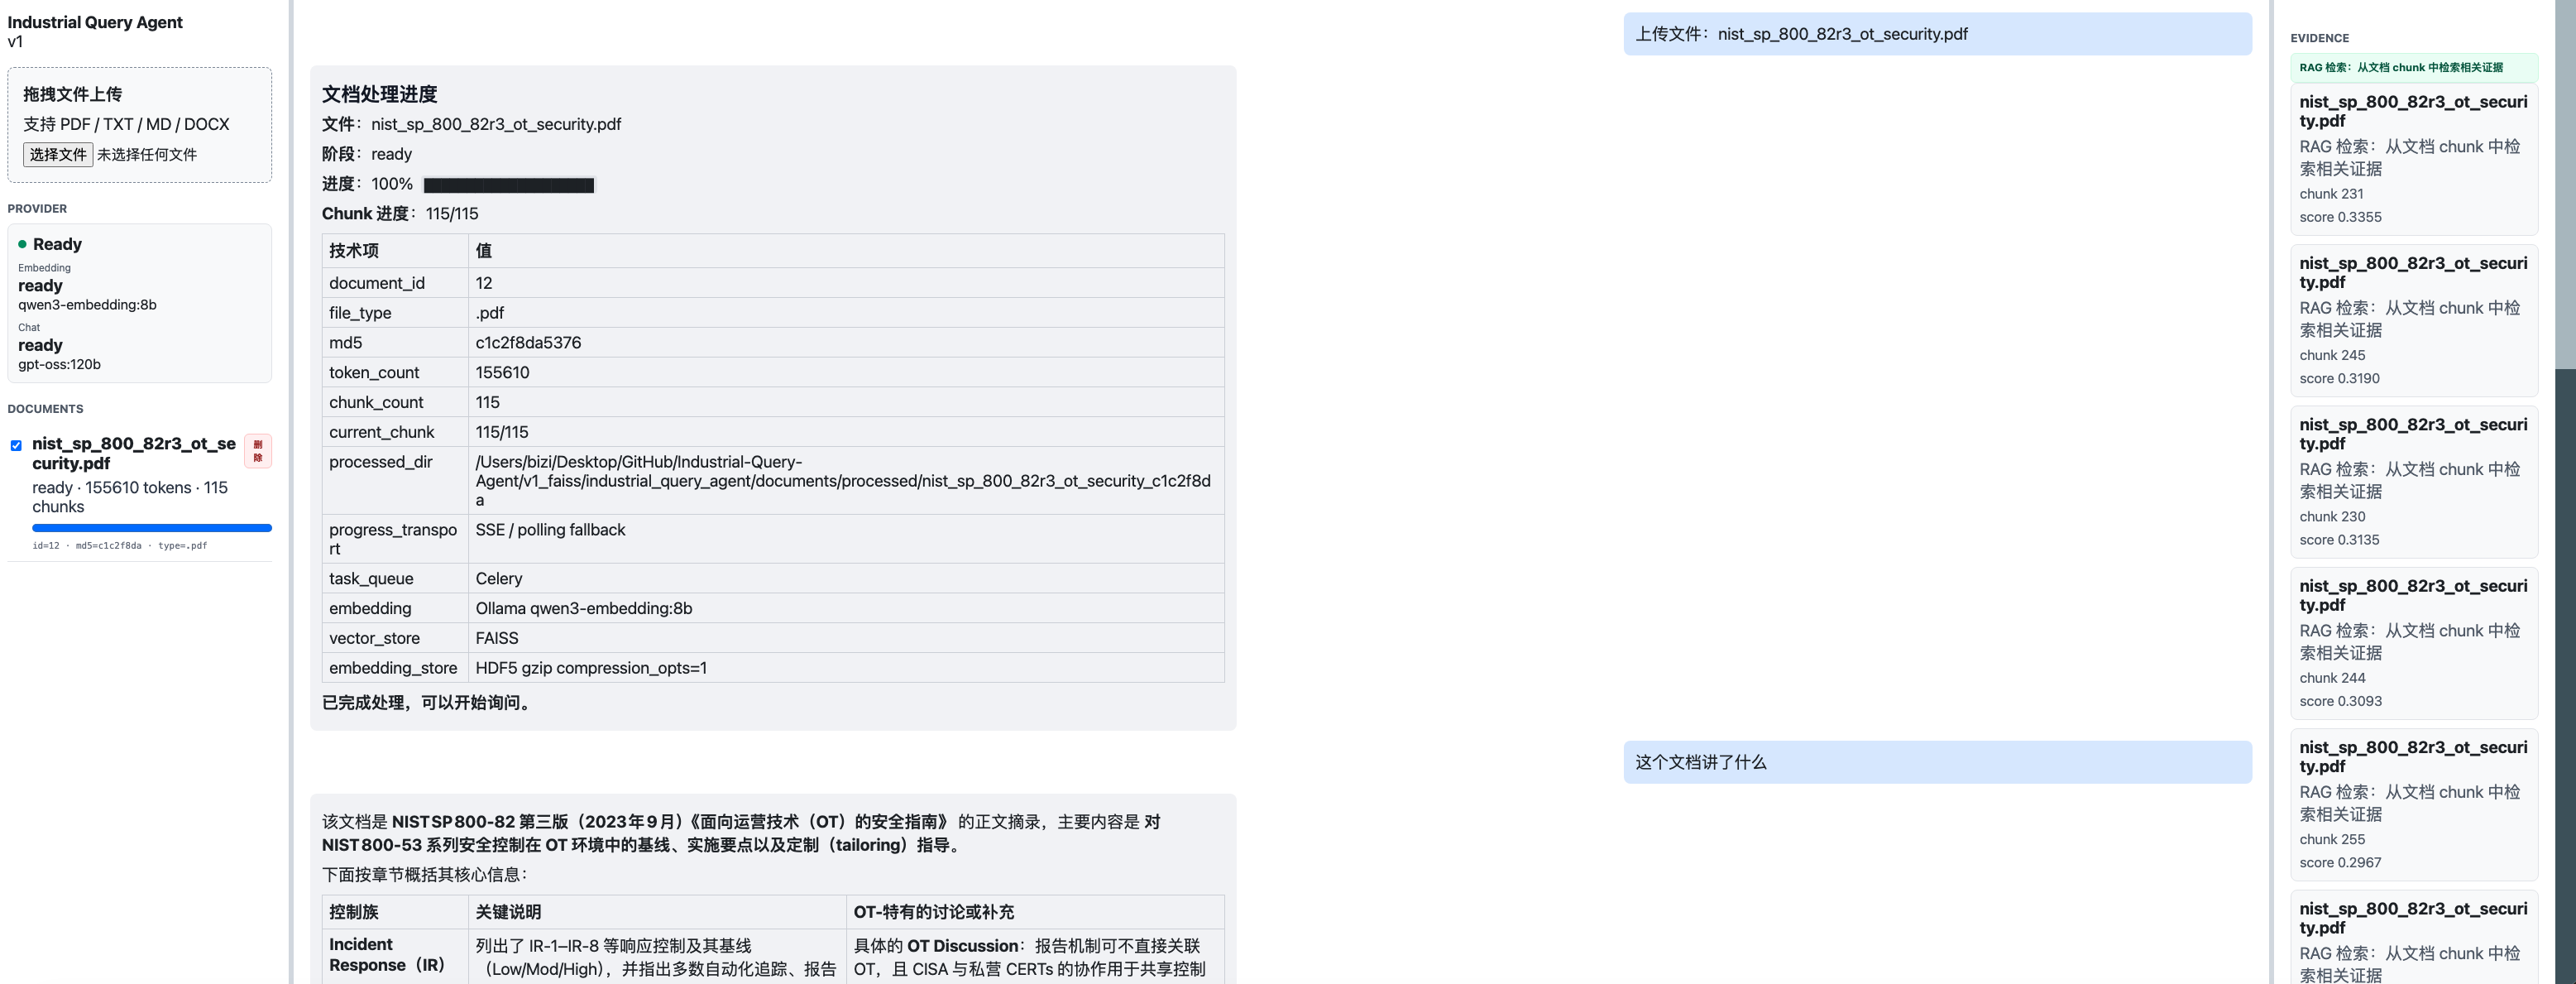
Task: Click the document_id value 12
Action: coord(484,283)
